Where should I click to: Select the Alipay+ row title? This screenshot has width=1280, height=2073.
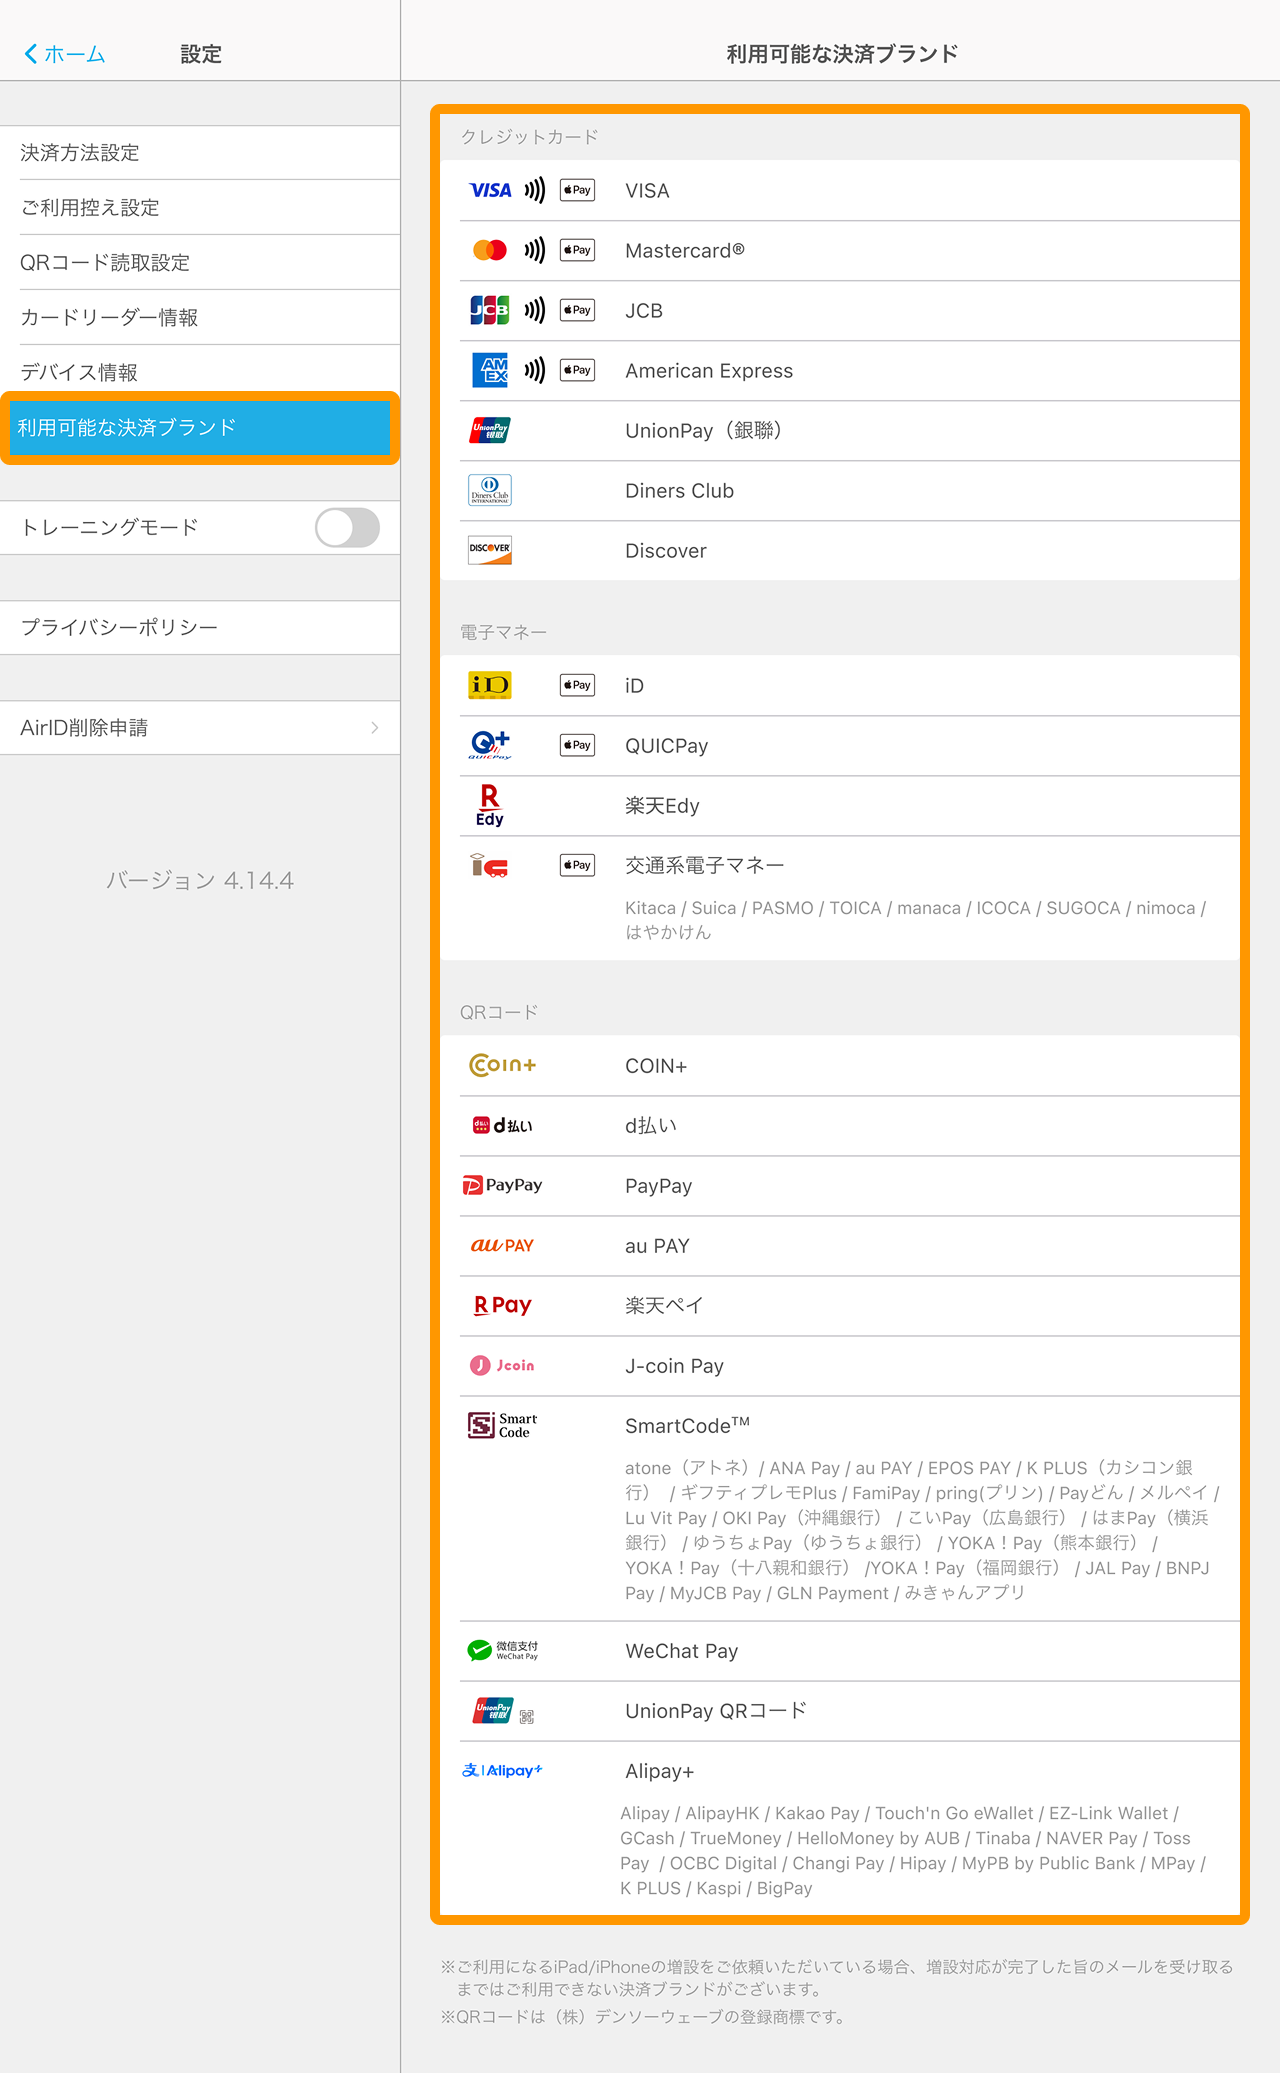click(659, 1771)
